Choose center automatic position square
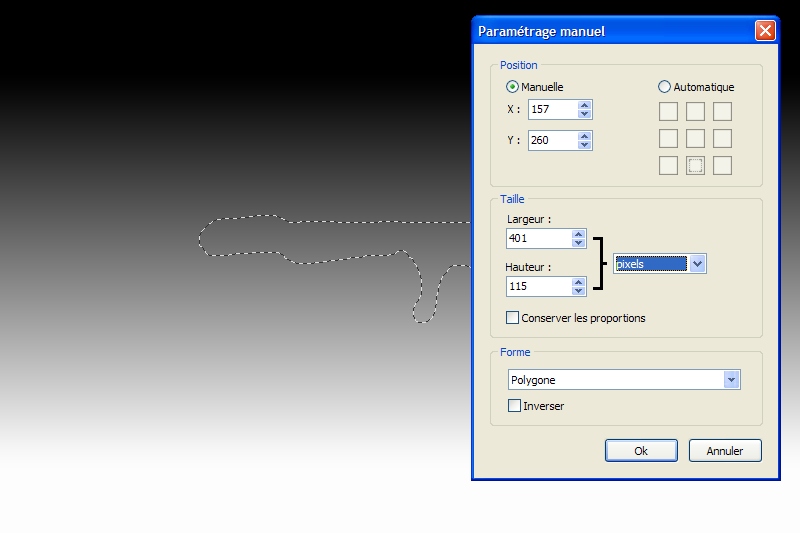This screenshot has height=533, width=800. click(x=695, y=139)
